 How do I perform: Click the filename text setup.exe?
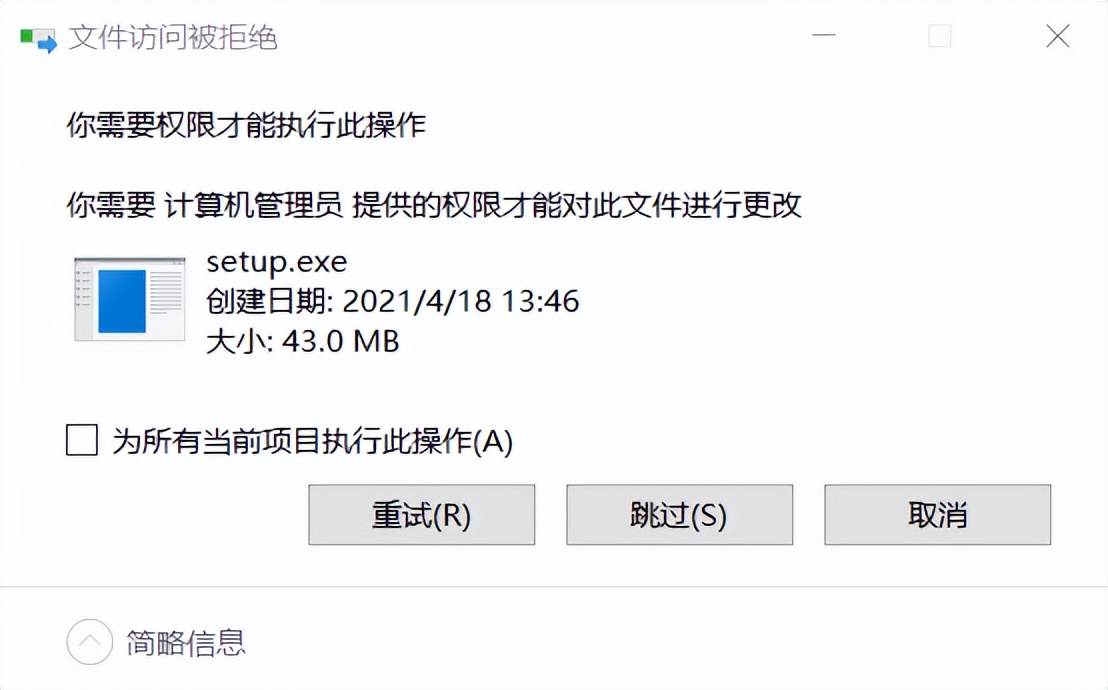coord(278,263)
